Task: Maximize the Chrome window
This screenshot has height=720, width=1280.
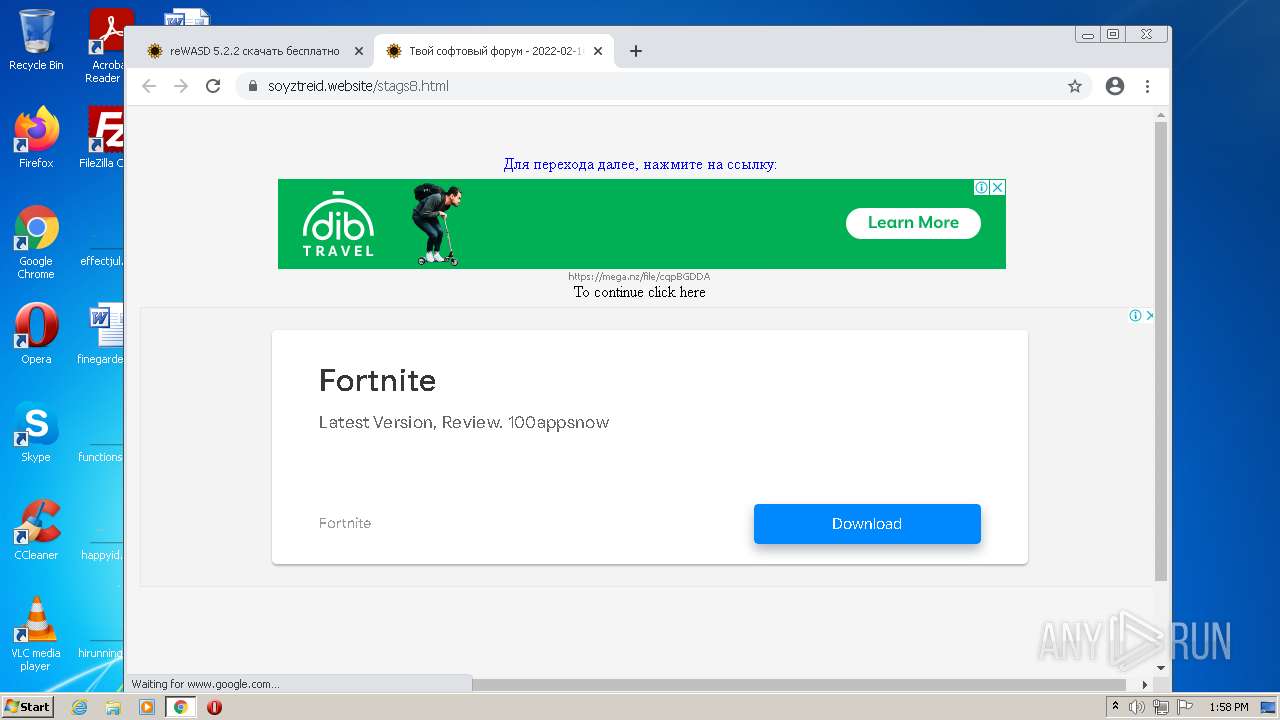Action: click(1112, 34)
